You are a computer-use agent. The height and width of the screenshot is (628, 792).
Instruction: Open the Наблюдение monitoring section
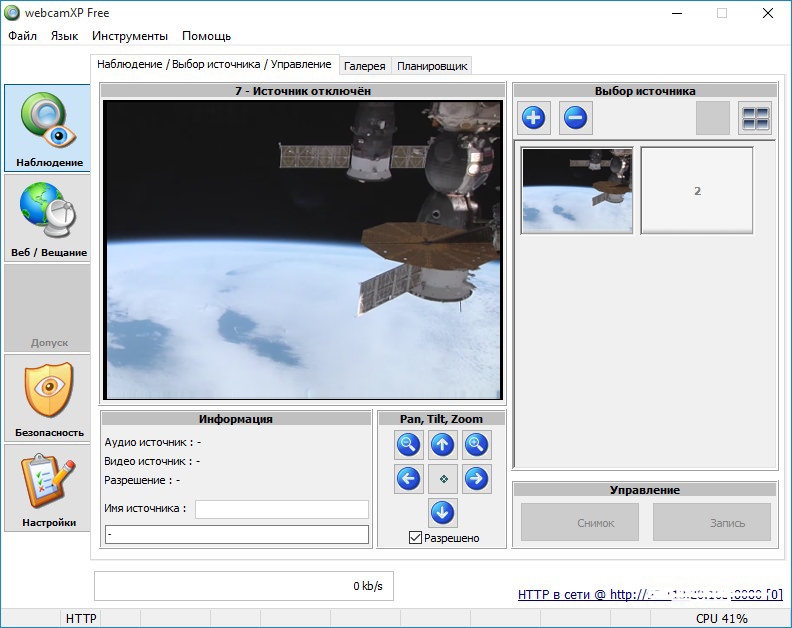point(47,128)
